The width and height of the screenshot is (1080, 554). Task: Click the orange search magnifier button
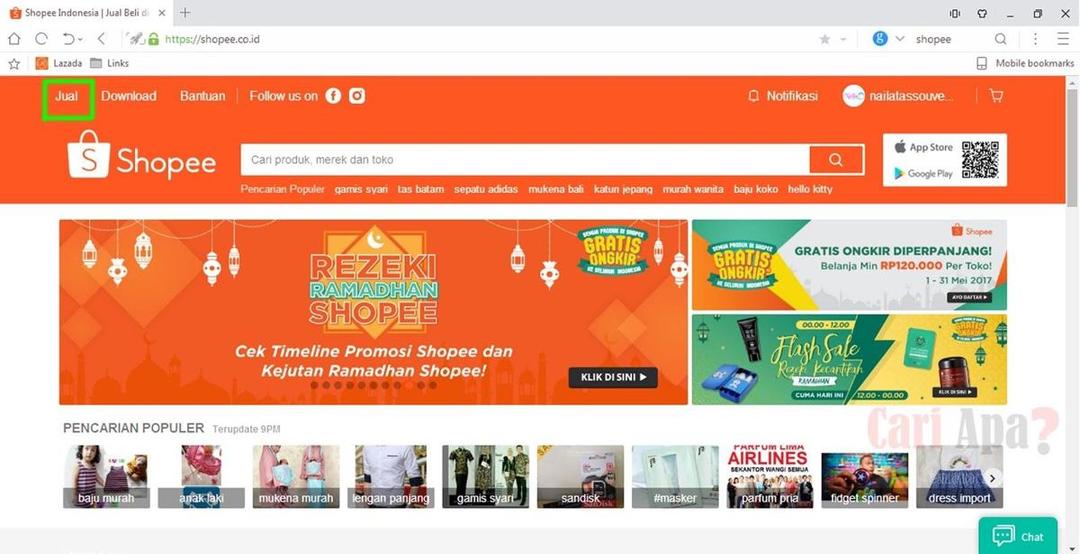(x=836, y=160)
